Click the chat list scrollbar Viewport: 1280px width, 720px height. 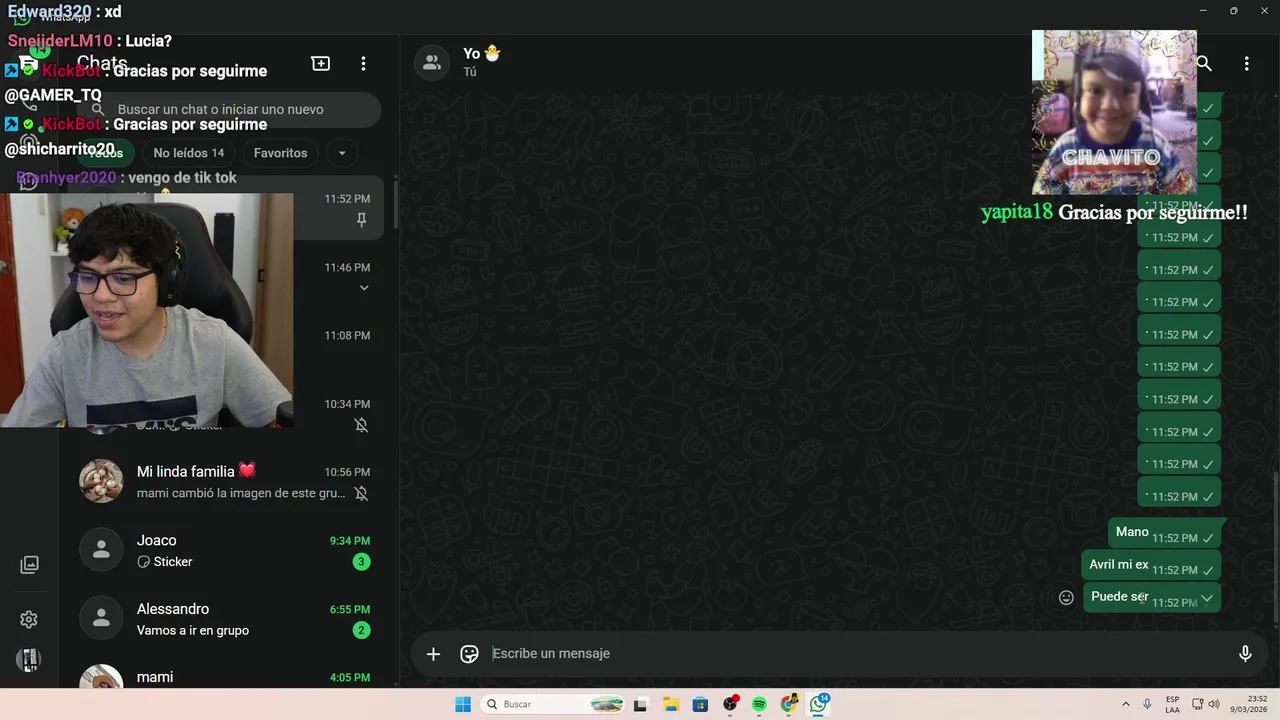tap(395, 205)
